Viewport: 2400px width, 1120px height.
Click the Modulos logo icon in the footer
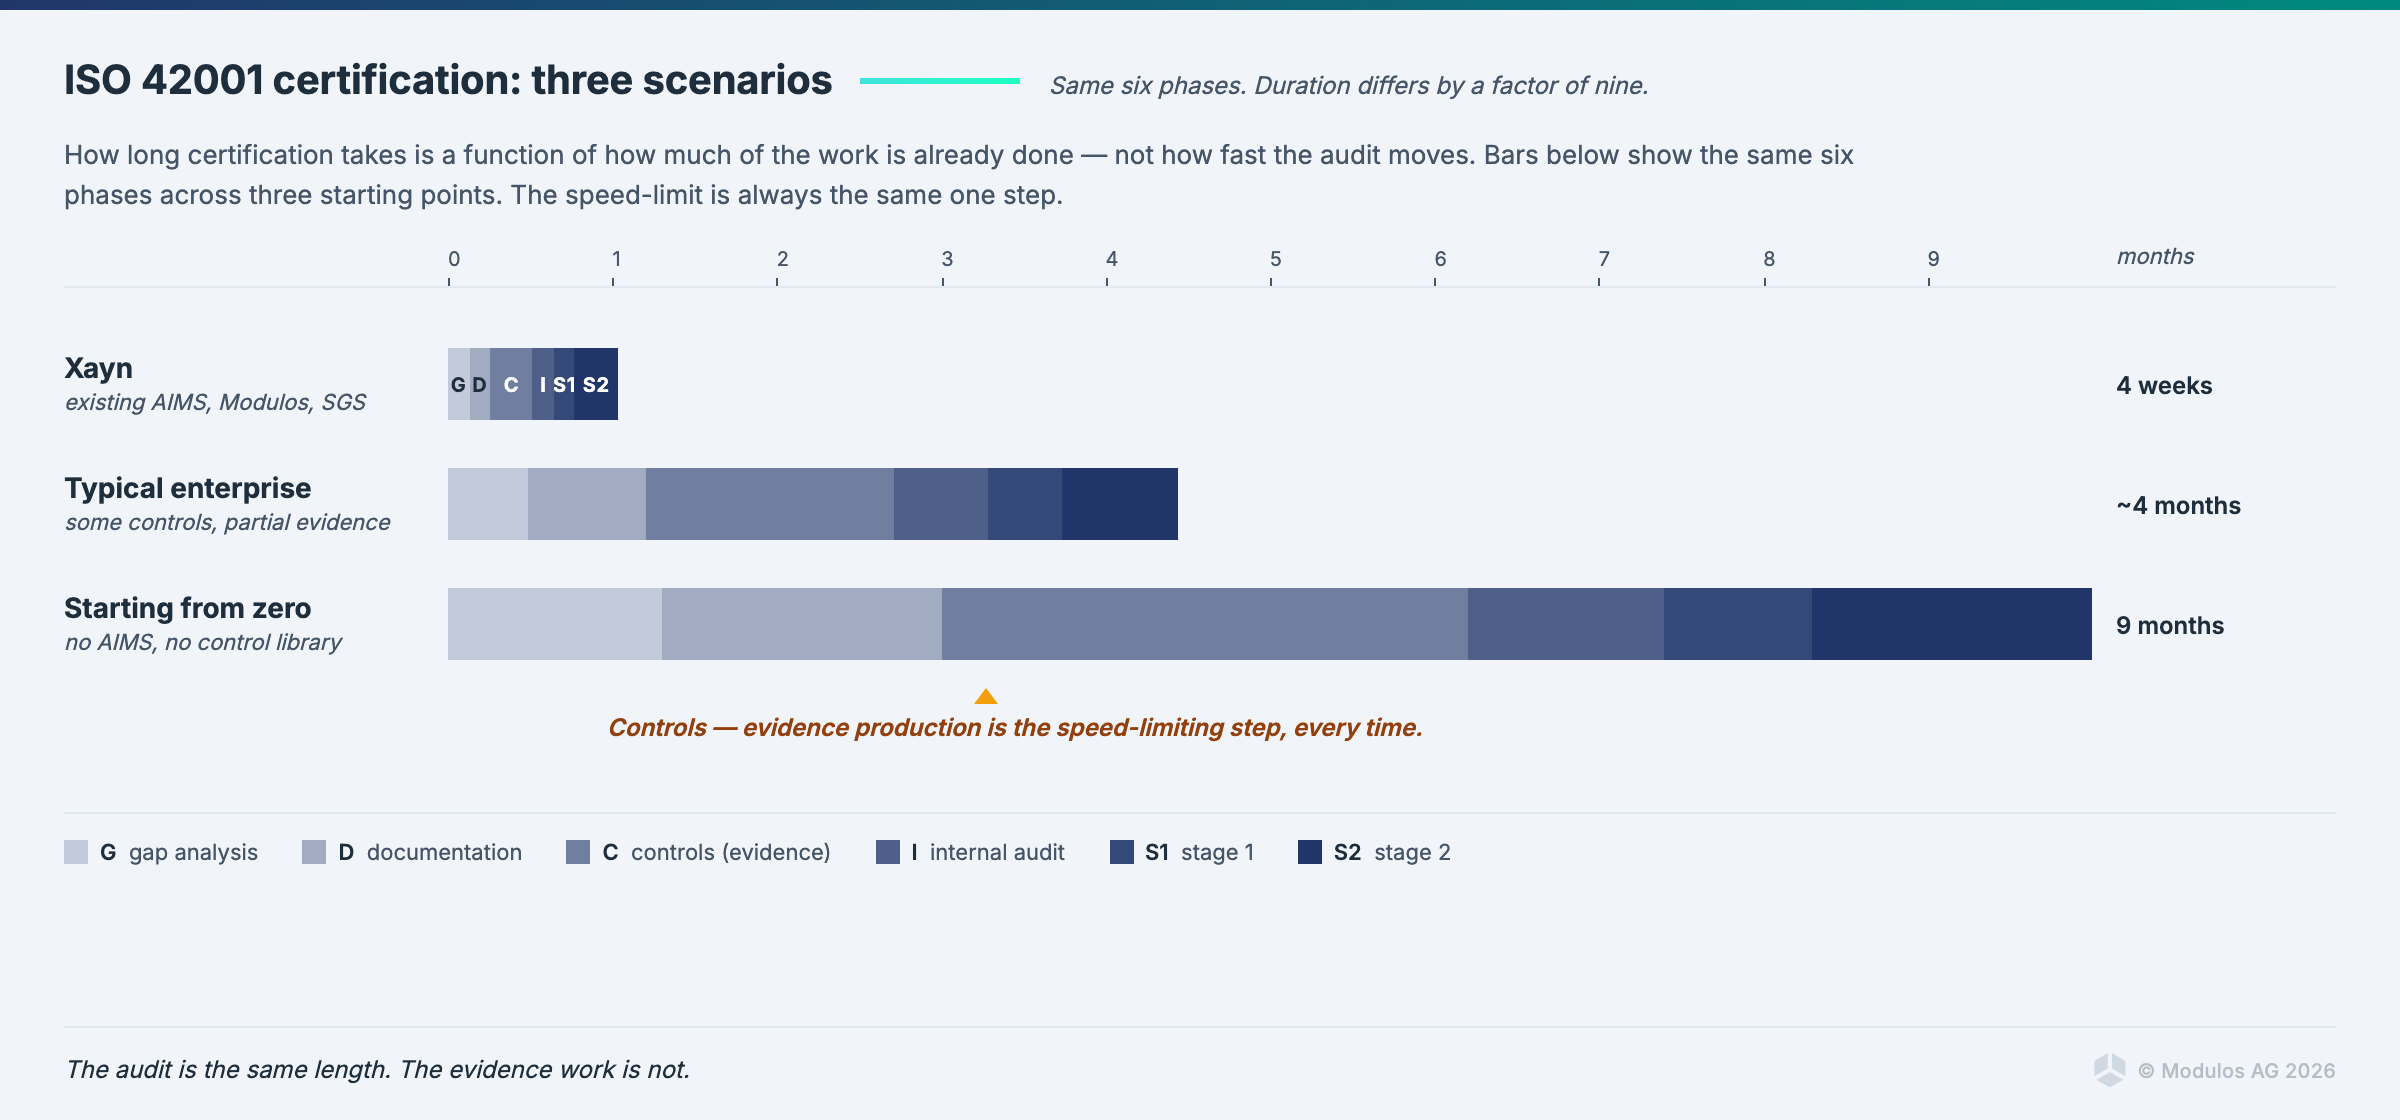click(2109, 1070)
